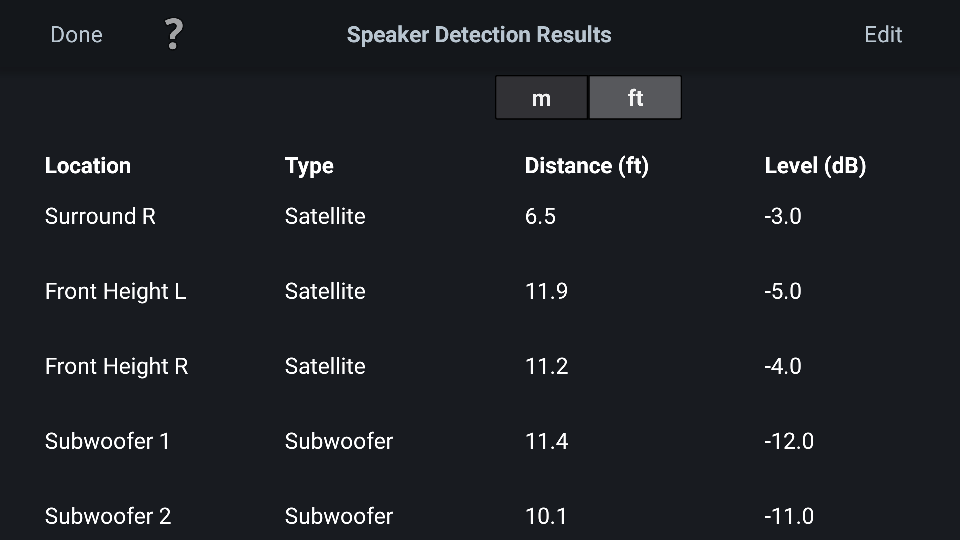Tap Subwoofer 1 type Subwoofer cell

339,441
